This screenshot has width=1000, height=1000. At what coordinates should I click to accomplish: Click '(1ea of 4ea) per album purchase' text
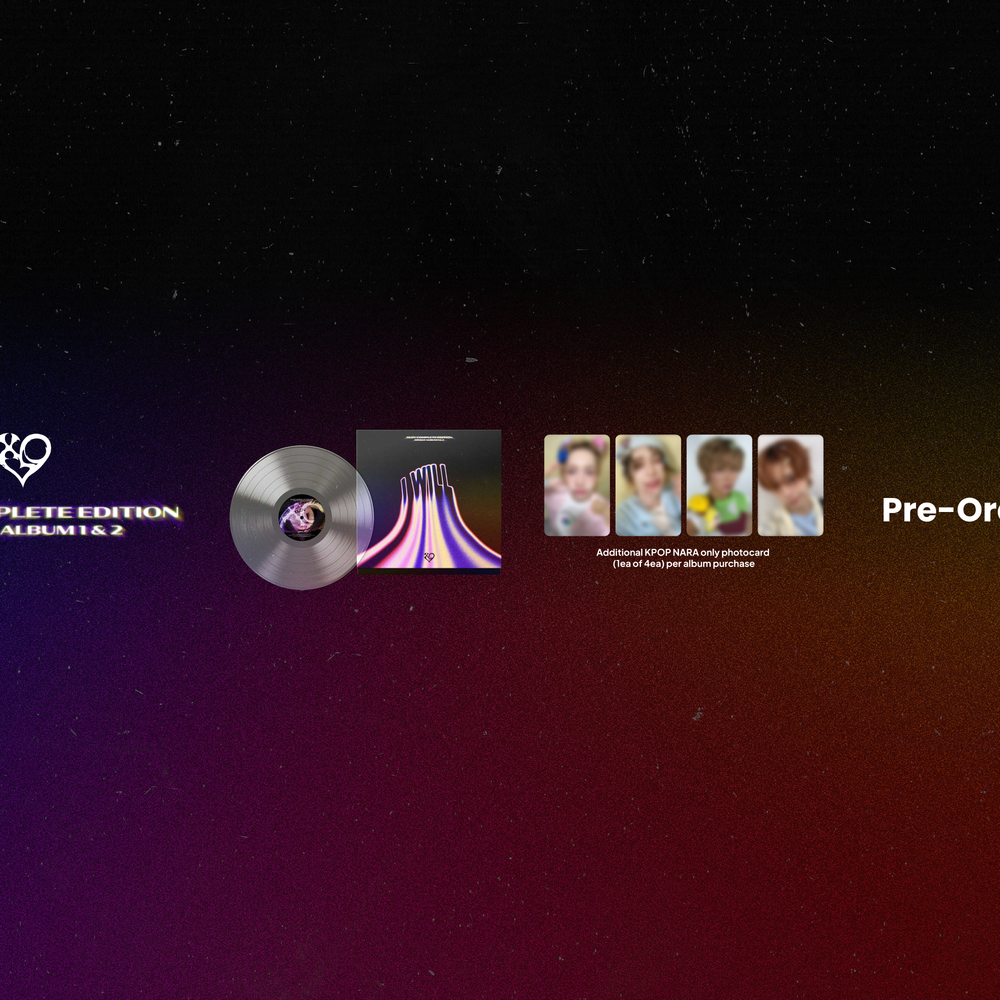pyautogui.click(x=684, y=564)
